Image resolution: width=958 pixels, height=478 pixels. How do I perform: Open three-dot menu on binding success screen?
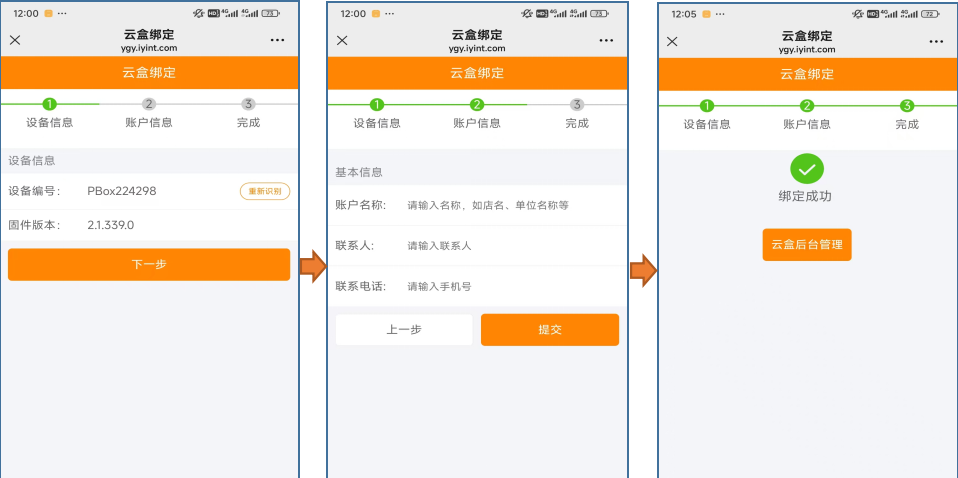pyautogui.click(x=936, y=41)
